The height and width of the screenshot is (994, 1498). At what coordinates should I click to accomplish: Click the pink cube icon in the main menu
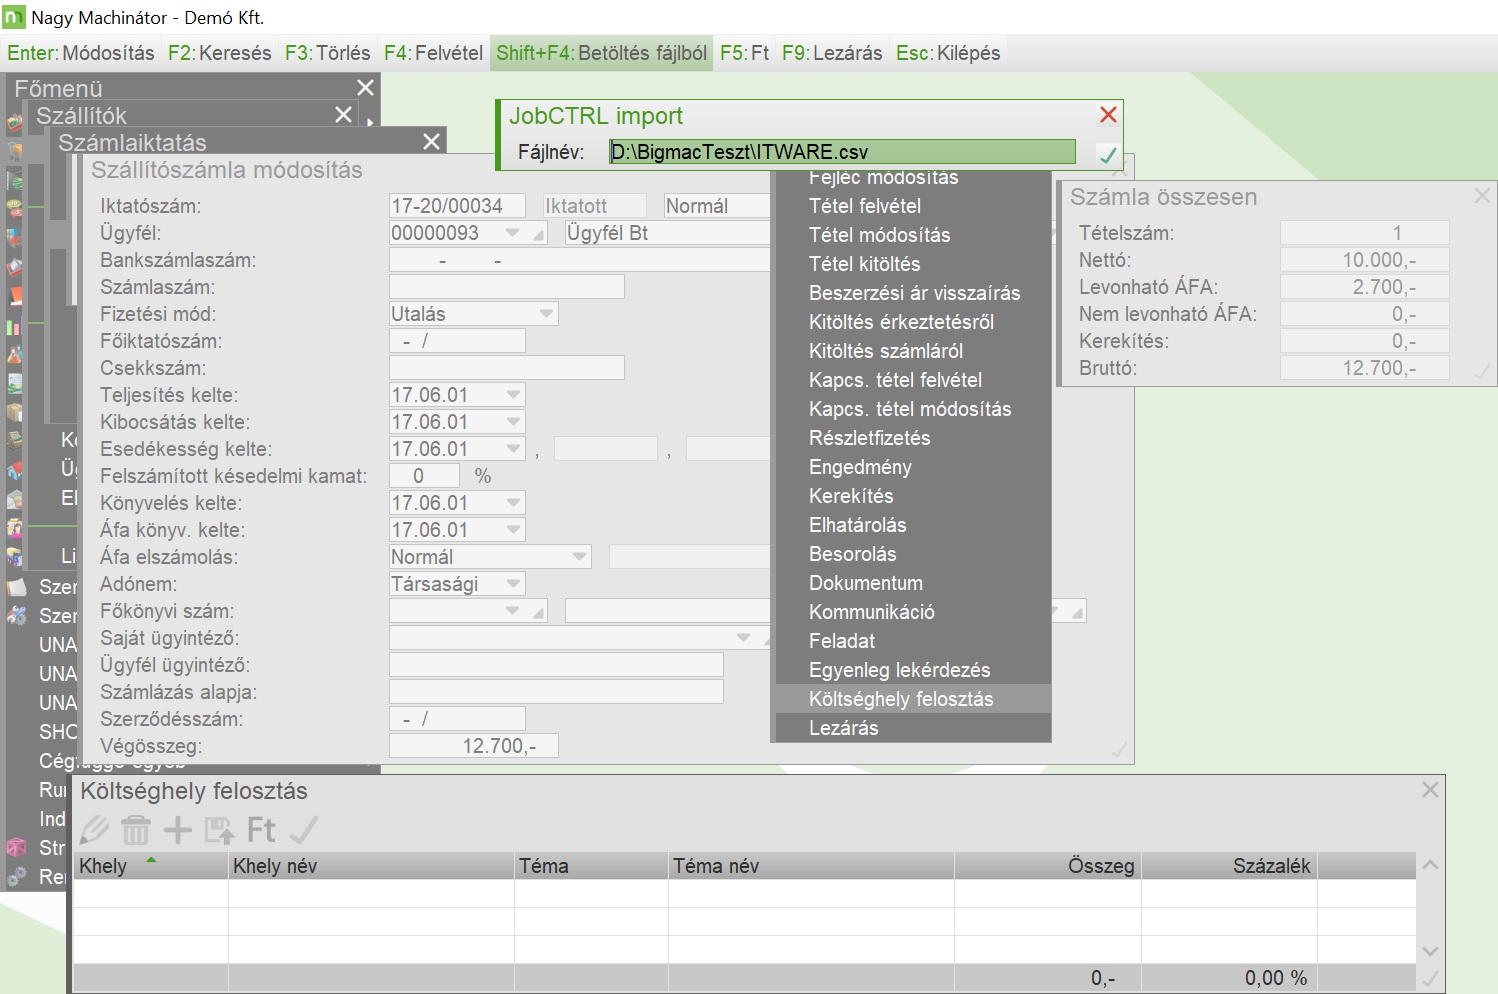coord(16,848)
